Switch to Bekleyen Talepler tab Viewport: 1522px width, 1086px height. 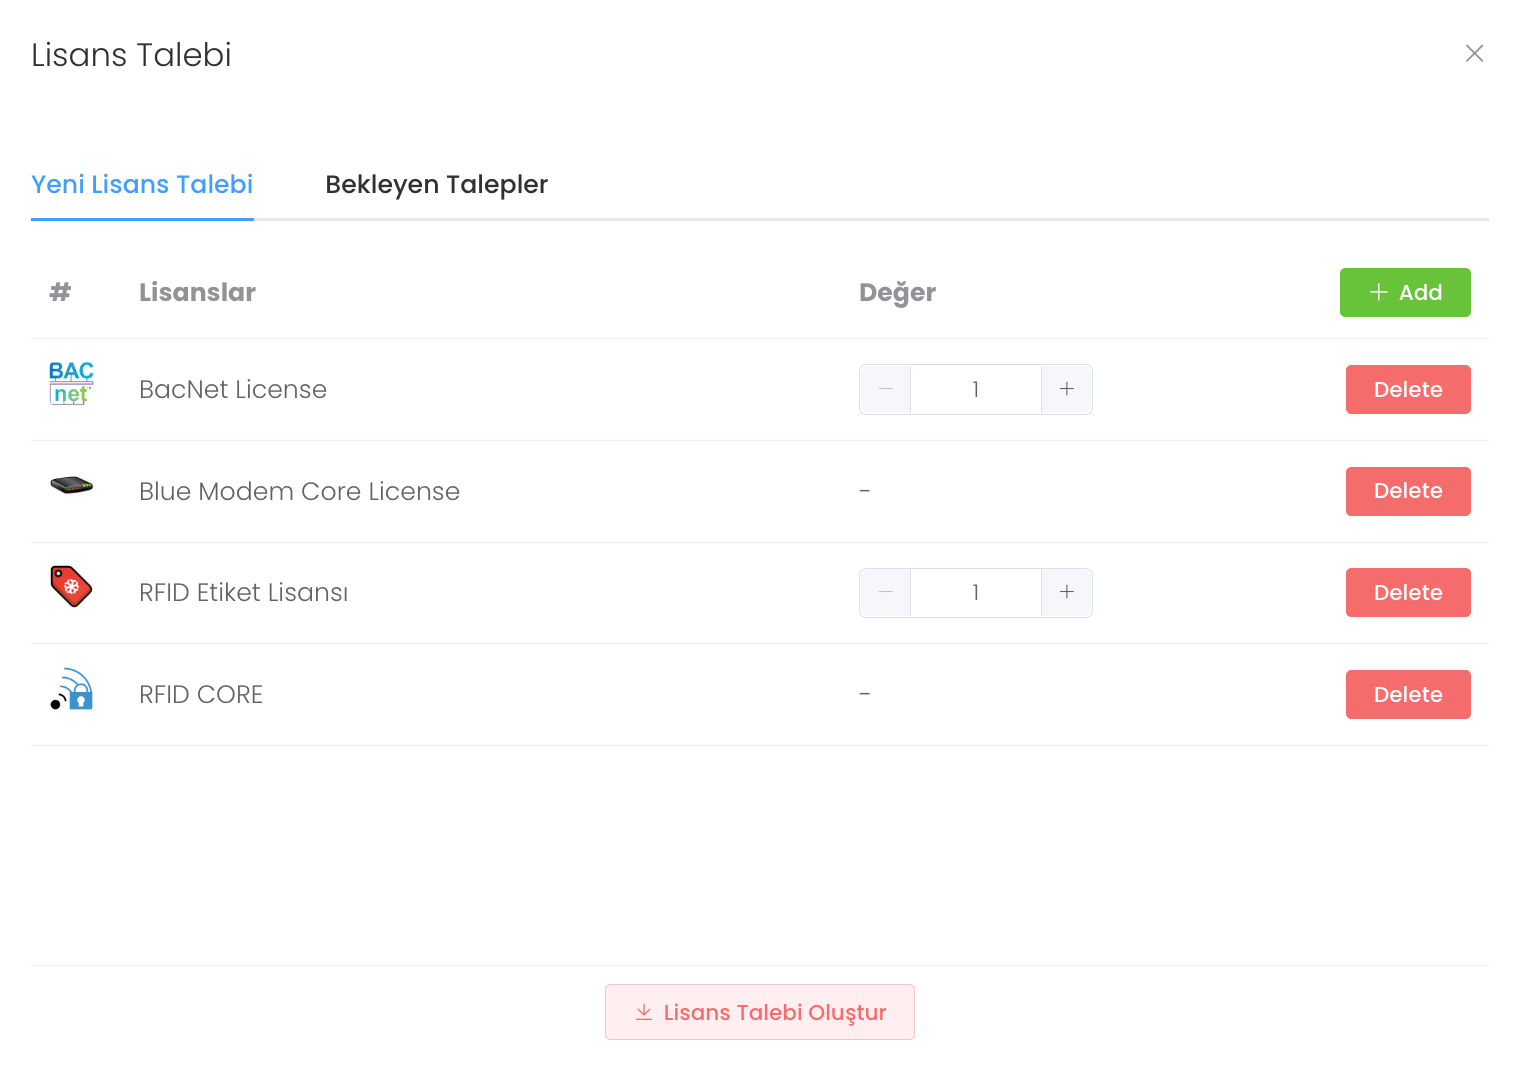pyautogui.click(x=436, y=185)
